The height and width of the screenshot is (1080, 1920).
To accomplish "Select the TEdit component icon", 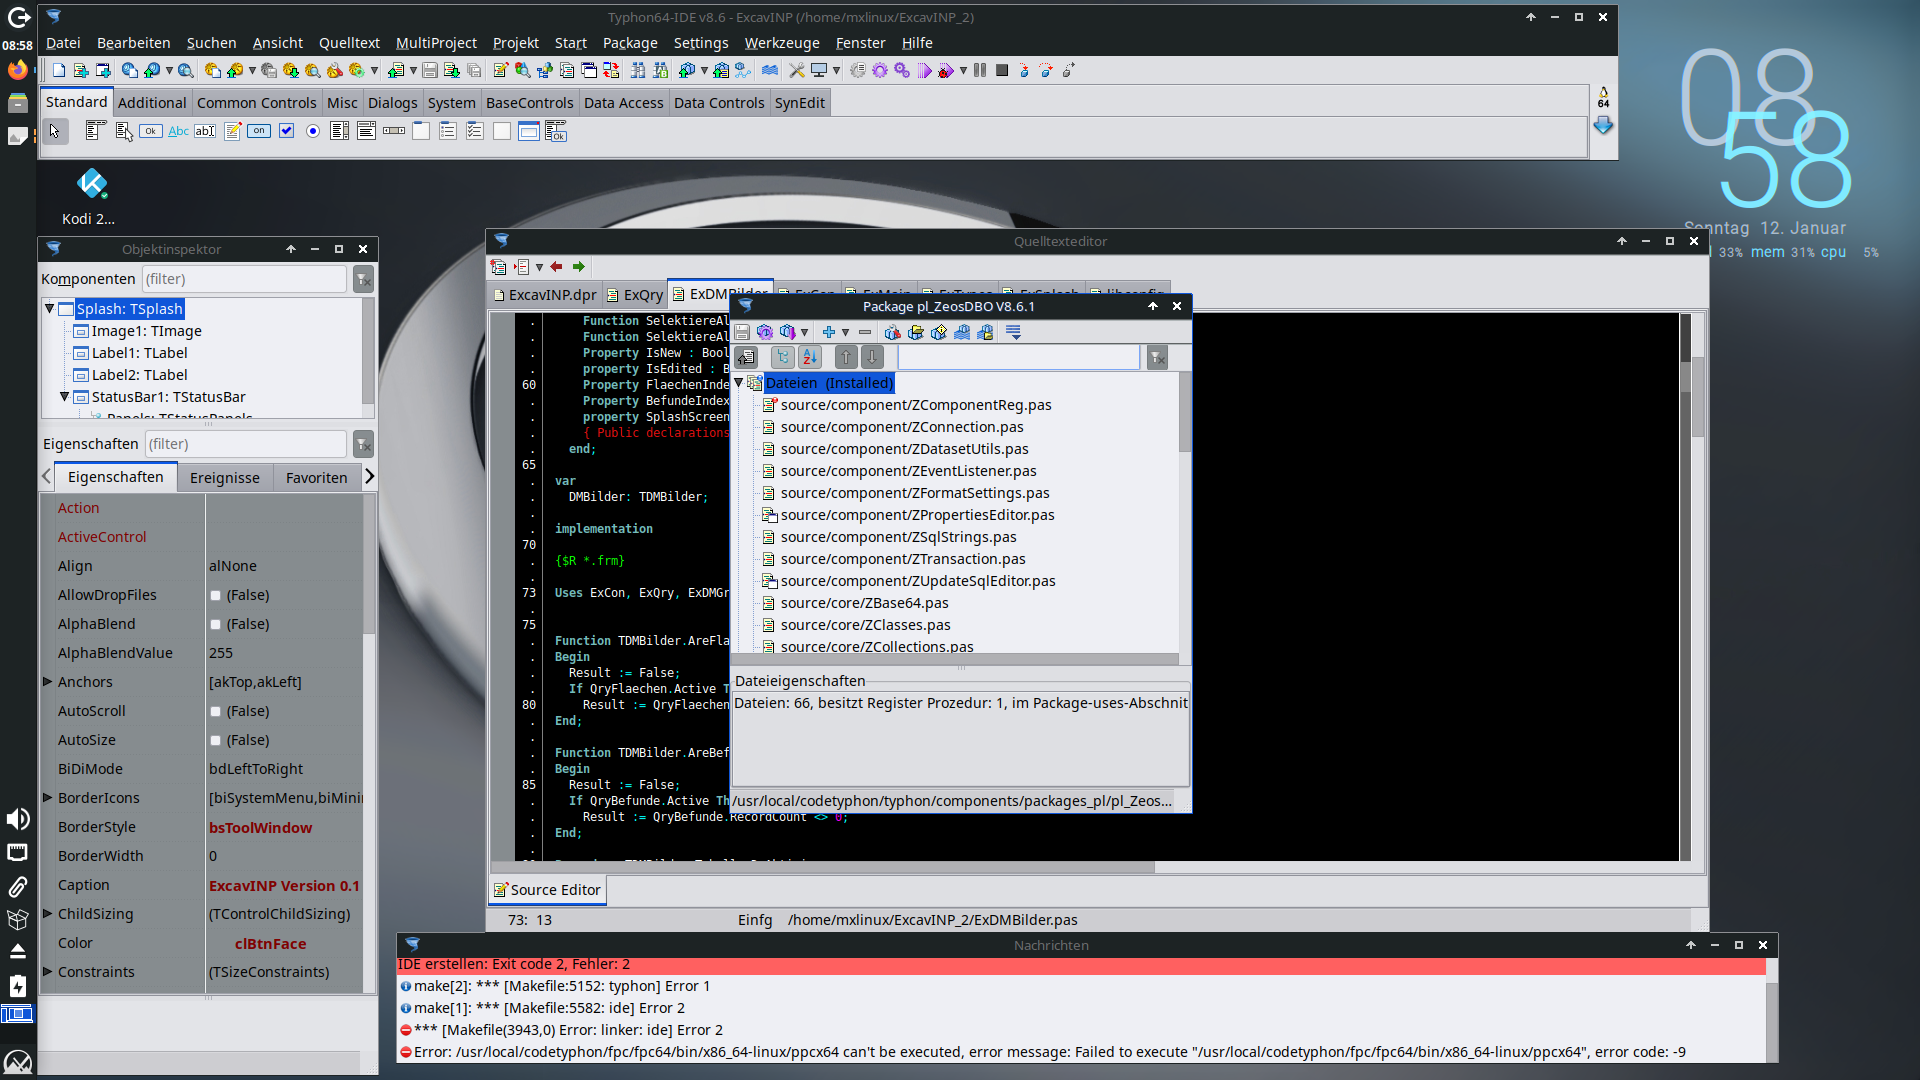I will pos(205,131).
